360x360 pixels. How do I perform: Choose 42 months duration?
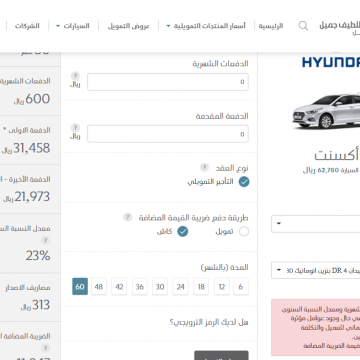pos(119,287)
